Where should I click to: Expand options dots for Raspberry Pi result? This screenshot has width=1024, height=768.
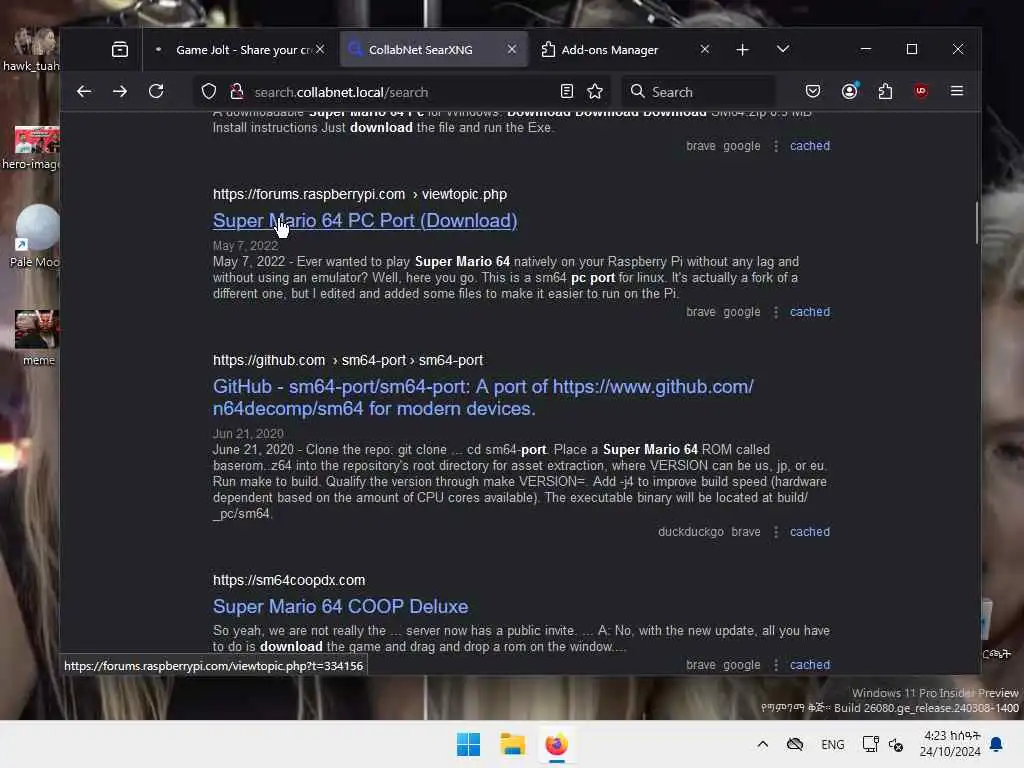(x=775, y=312)
